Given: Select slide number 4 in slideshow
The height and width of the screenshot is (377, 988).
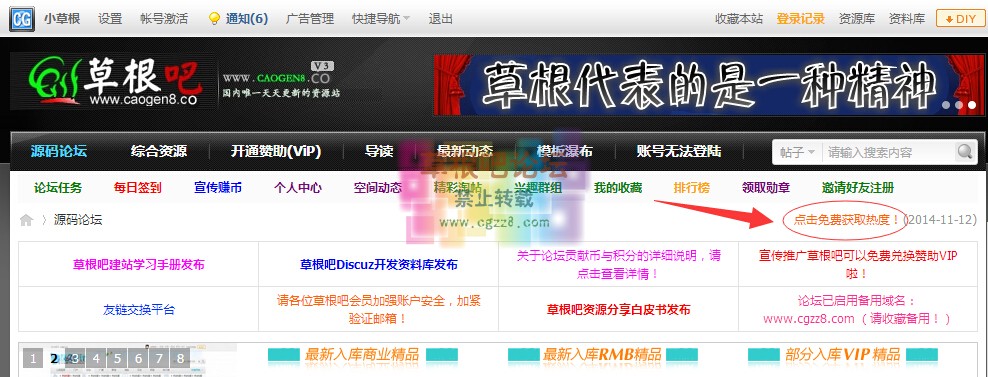Looking at the screenshot, I should tap(96, 359).
